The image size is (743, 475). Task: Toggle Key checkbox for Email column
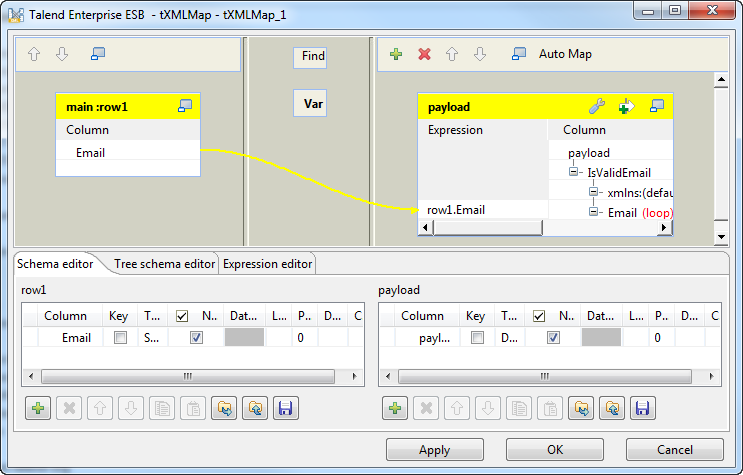[120, 338]
